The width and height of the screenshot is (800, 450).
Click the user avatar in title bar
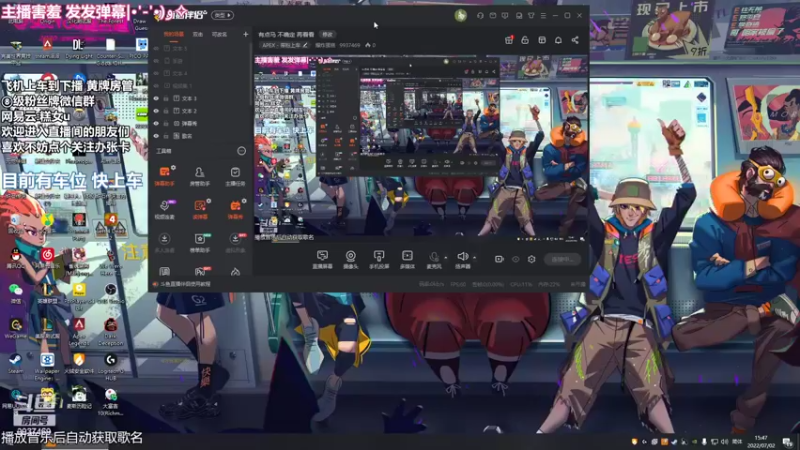coord(461,15)
